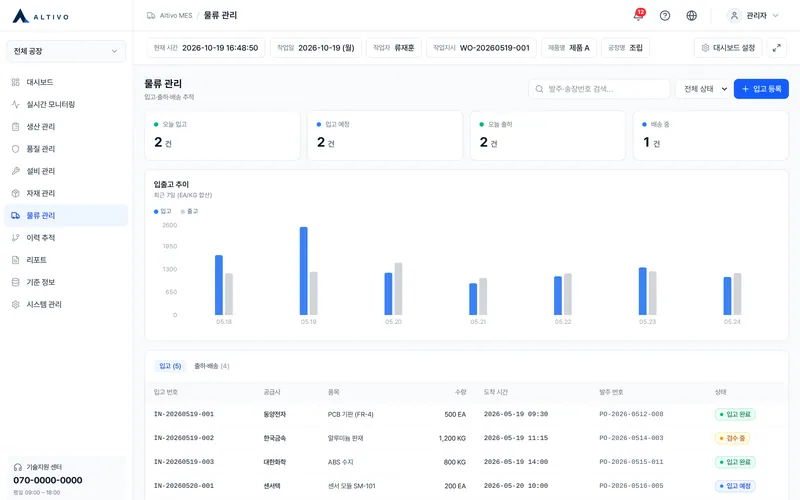Open the 배송 중 summary card
The image size is (800, 500).
[x=711, y=136]
